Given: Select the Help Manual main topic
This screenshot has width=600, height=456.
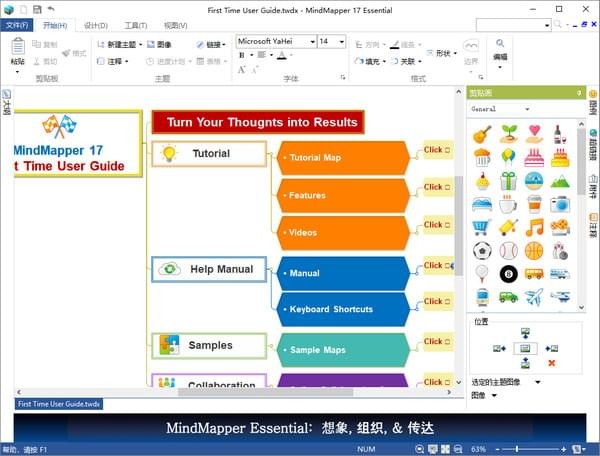Looking at the screenshot, I should point(209,269).
